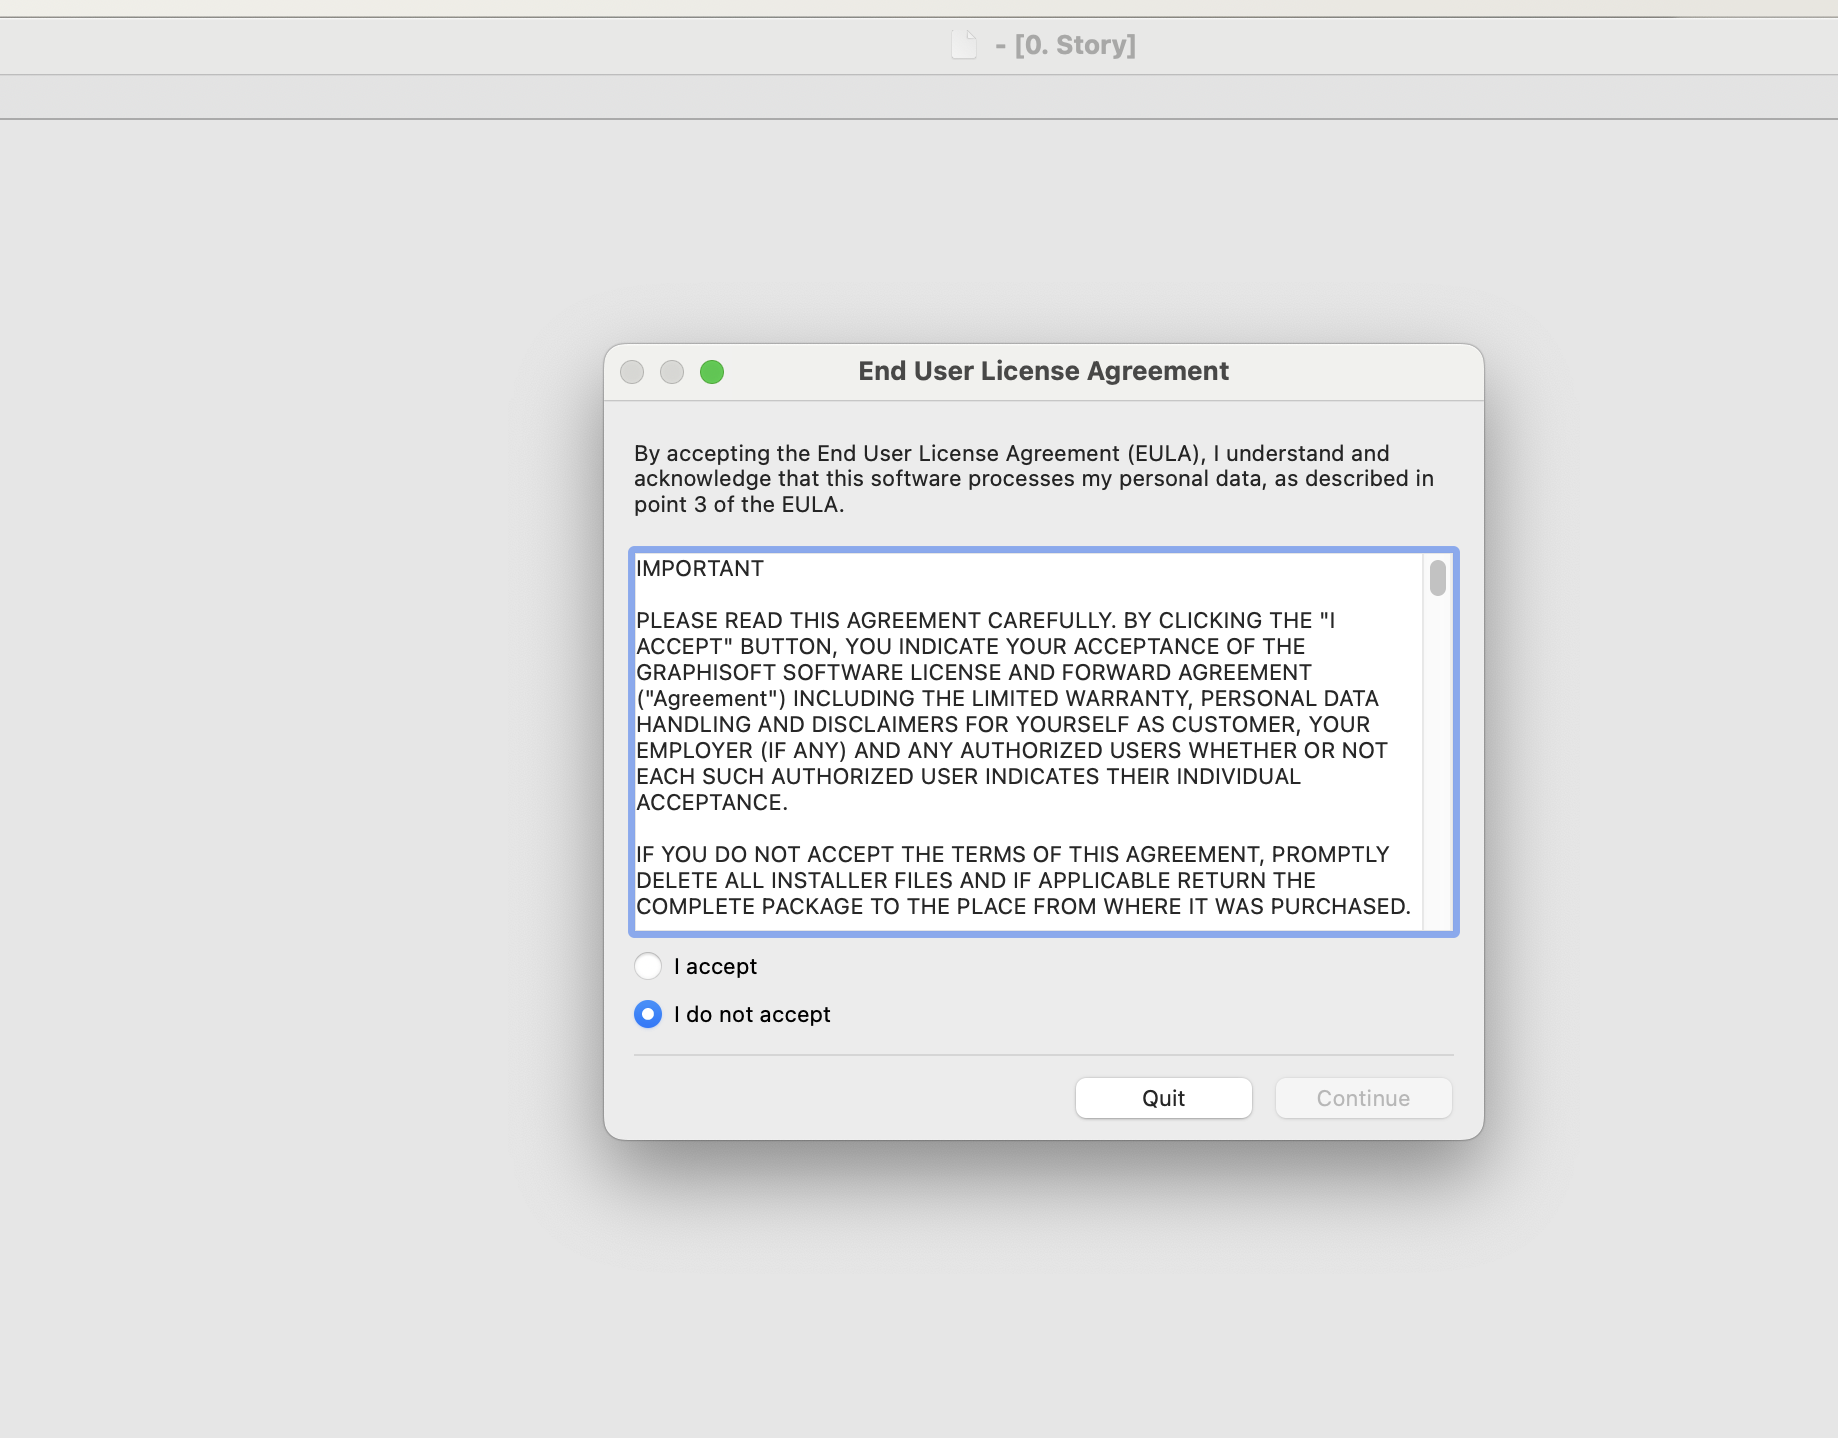Click the green zoom button on EULA dialog
This screenshot has height=1438, width=1838.
coord(712,372)
